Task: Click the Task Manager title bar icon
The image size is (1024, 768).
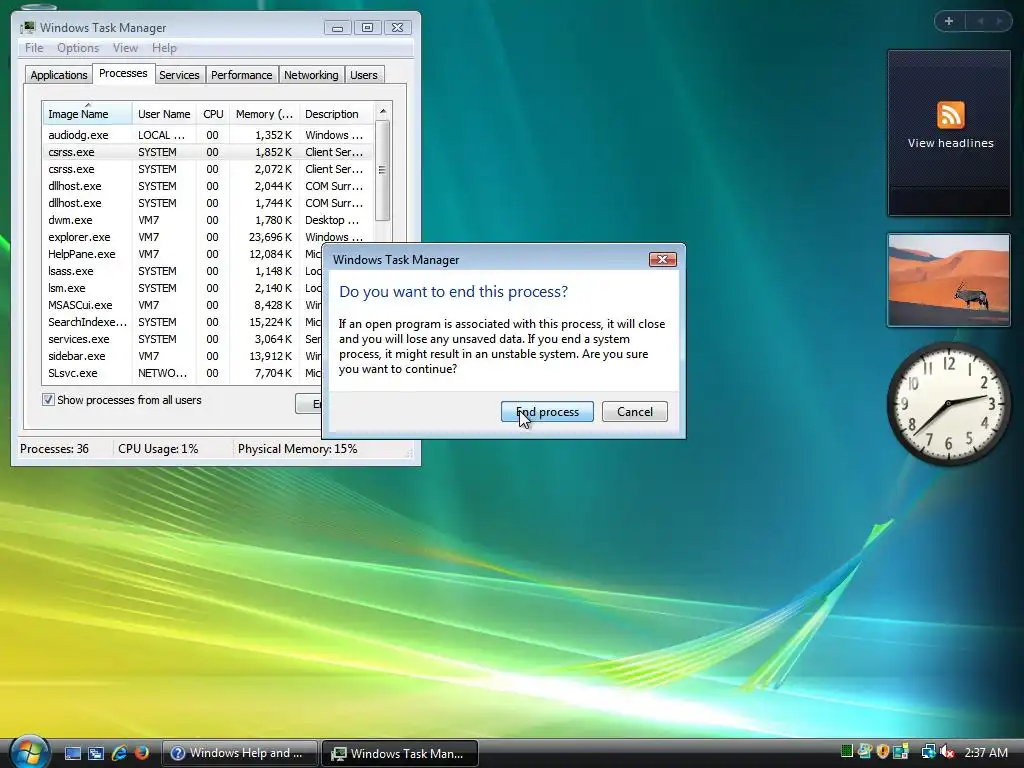Action: click(x=27, y=27)
